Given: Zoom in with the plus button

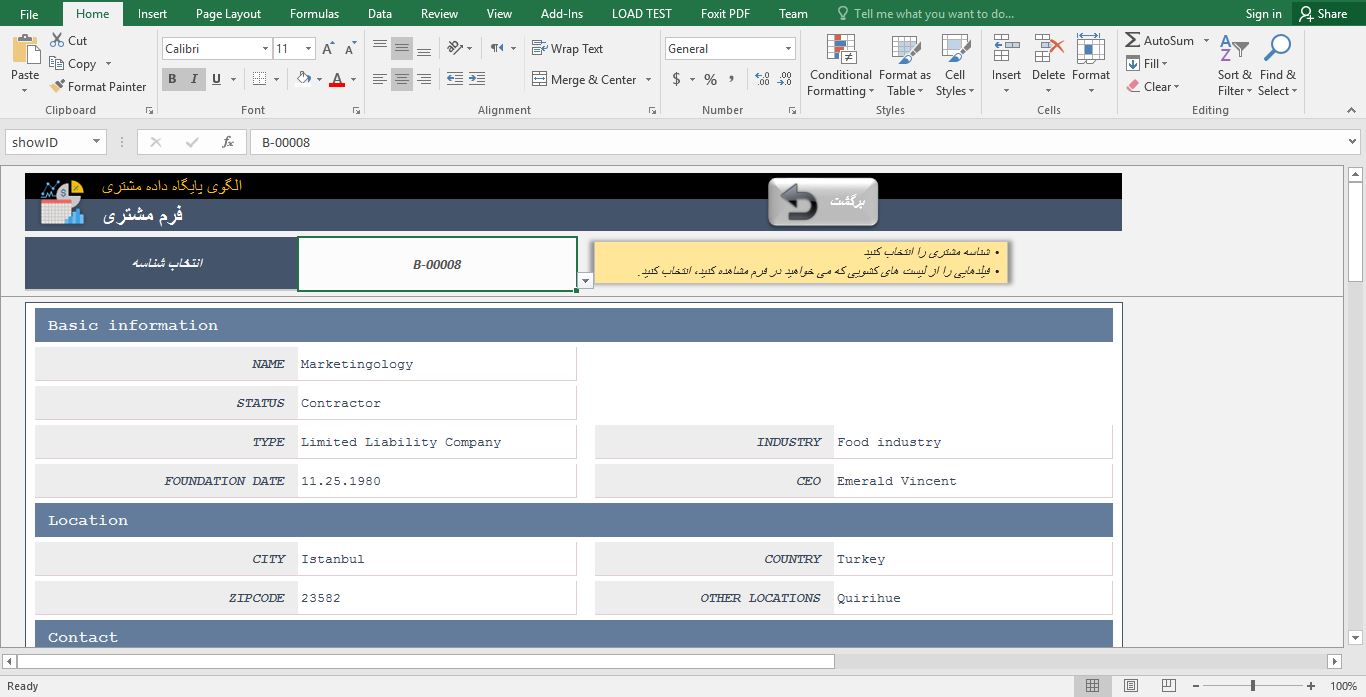Looking at the screenshot, I should [x=1311, y=686].
